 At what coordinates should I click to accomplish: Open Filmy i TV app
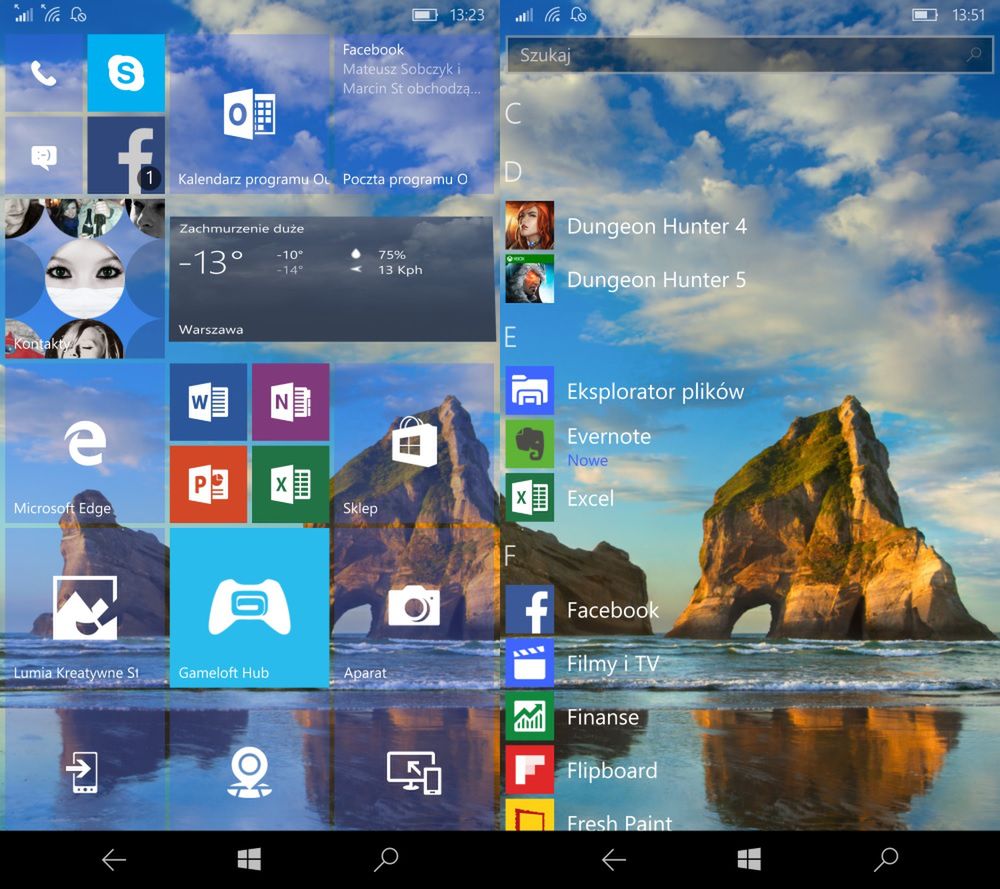(x=582, y=663)
